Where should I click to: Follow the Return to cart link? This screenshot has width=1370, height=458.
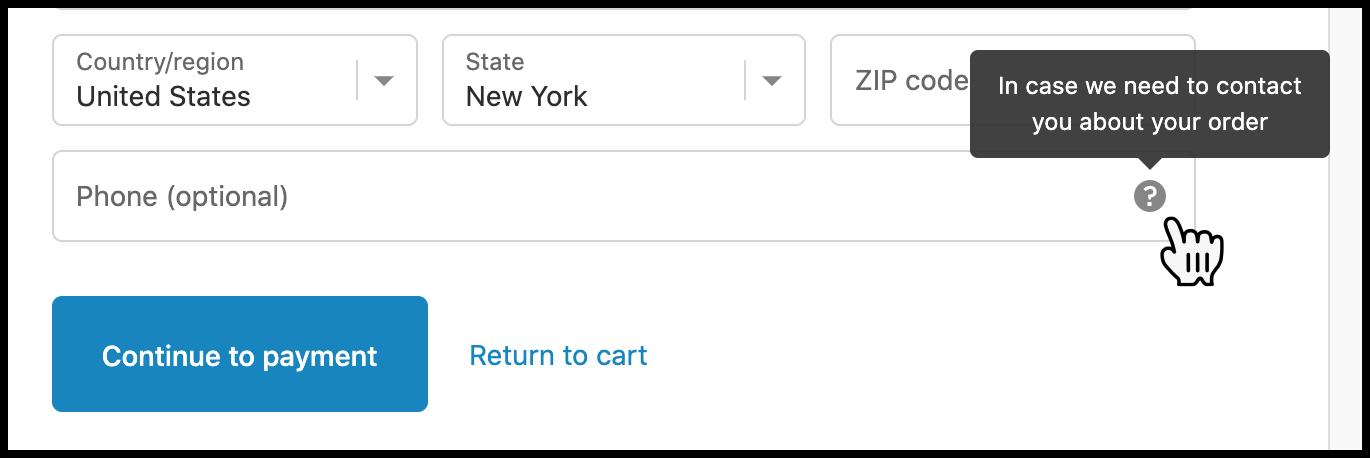coord(558,355)
